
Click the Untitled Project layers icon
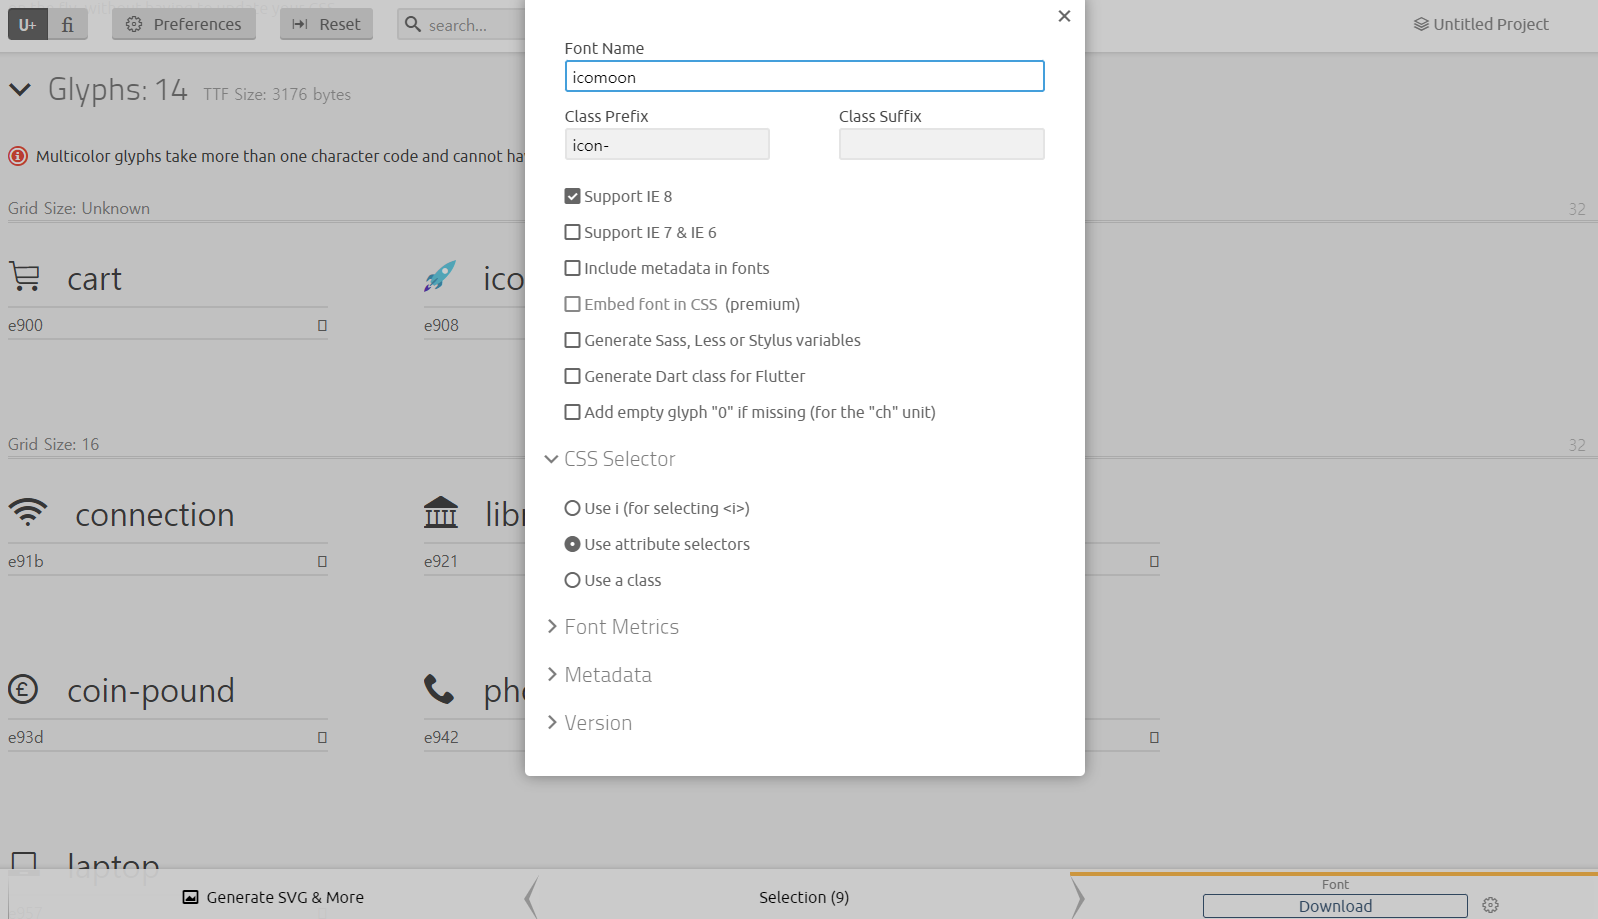(x=1421, y=24)
